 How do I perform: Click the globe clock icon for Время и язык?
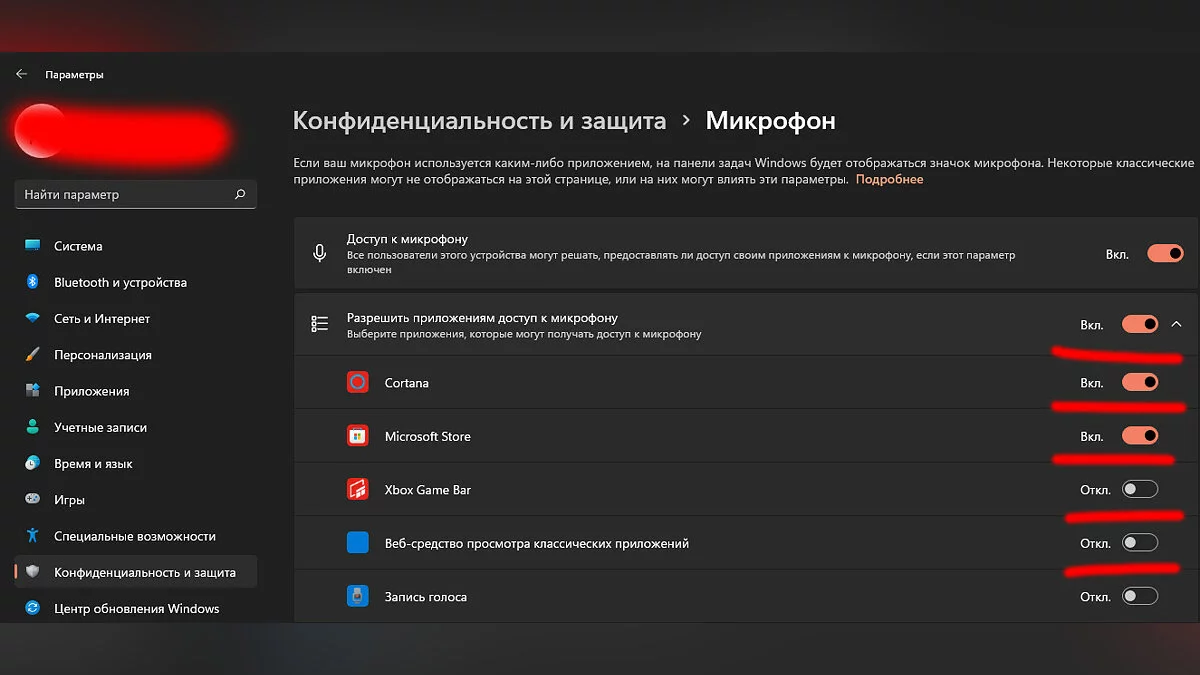pos(33,463)
